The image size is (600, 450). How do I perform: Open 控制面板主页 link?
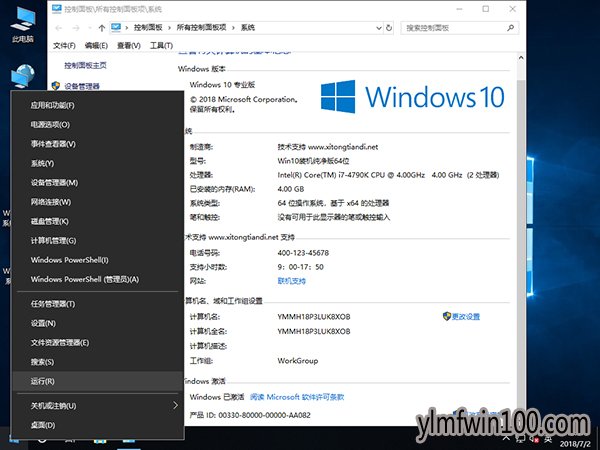click(85, 65)
